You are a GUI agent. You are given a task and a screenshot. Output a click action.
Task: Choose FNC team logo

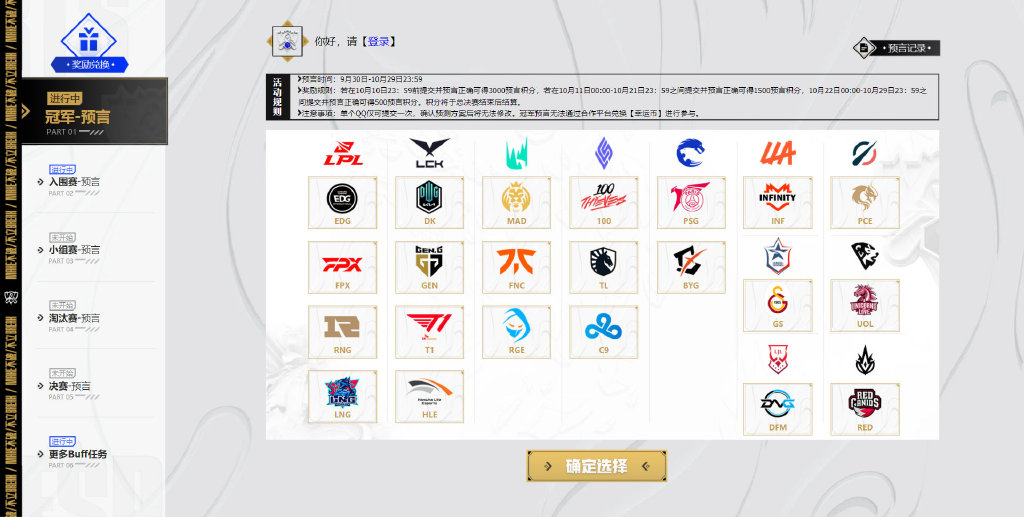click(x=516, y=261)
